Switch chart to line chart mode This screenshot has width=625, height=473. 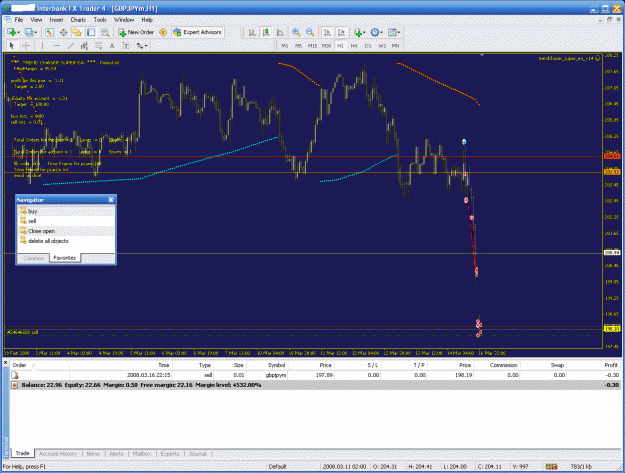click(x=280, y=32)
